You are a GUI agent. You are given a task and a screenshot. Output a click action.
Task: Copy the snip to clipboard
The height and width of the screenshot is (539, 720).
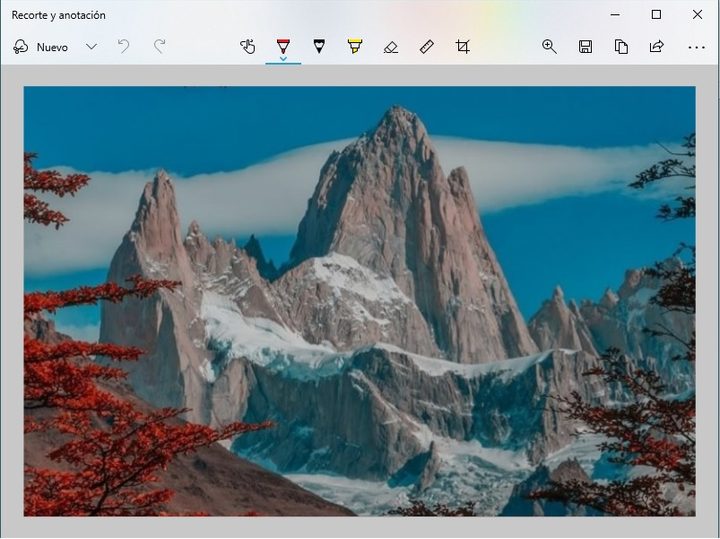click(621, 47)
